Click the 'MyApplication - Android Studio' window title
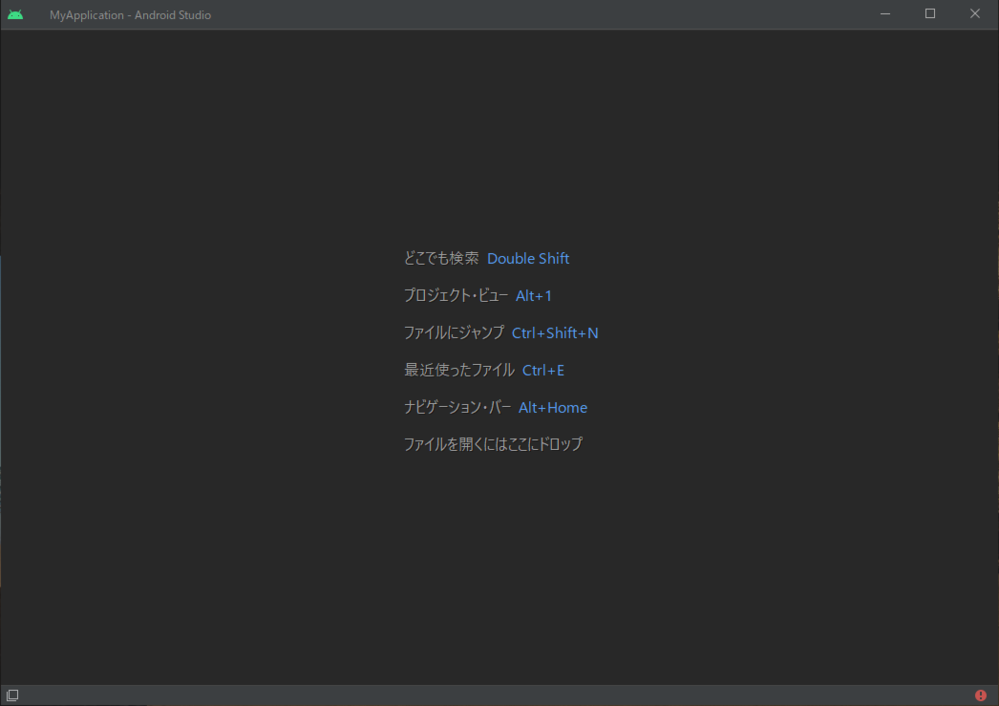Screen dimensions: 999x706 (130, 15)
